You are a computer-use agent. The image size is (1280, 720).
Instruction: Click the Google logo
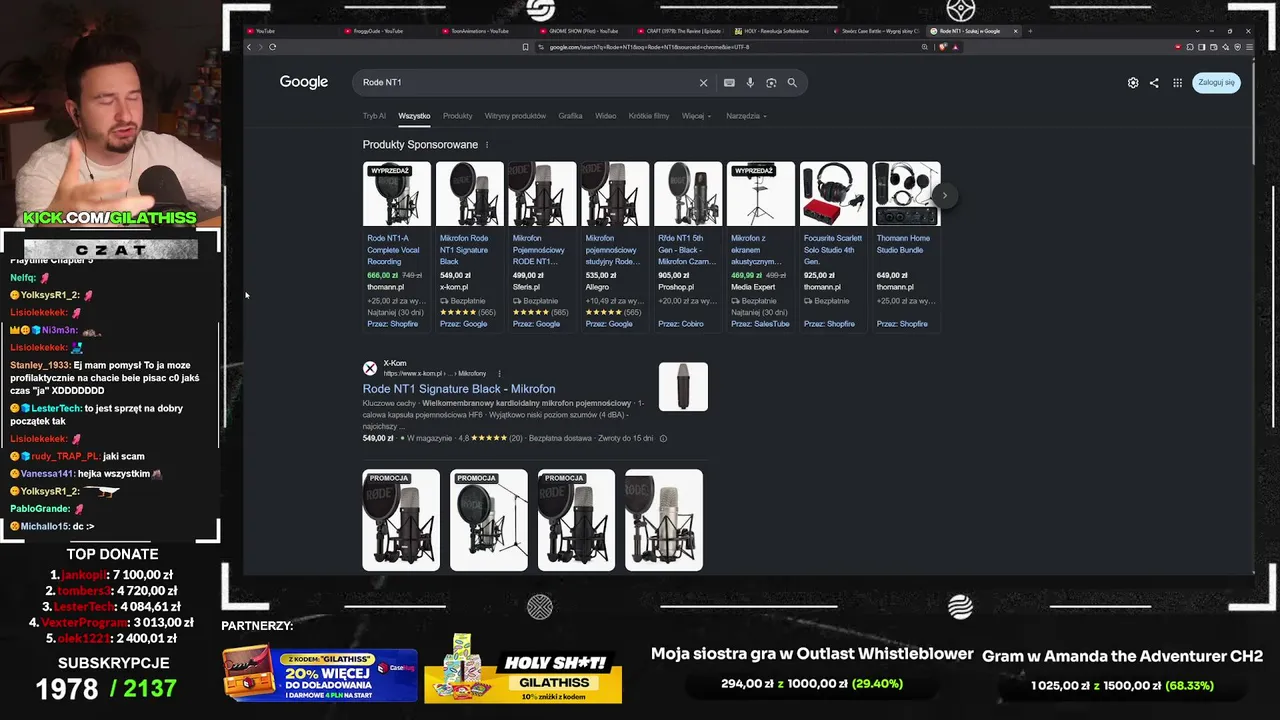click(x=304, y=82)
